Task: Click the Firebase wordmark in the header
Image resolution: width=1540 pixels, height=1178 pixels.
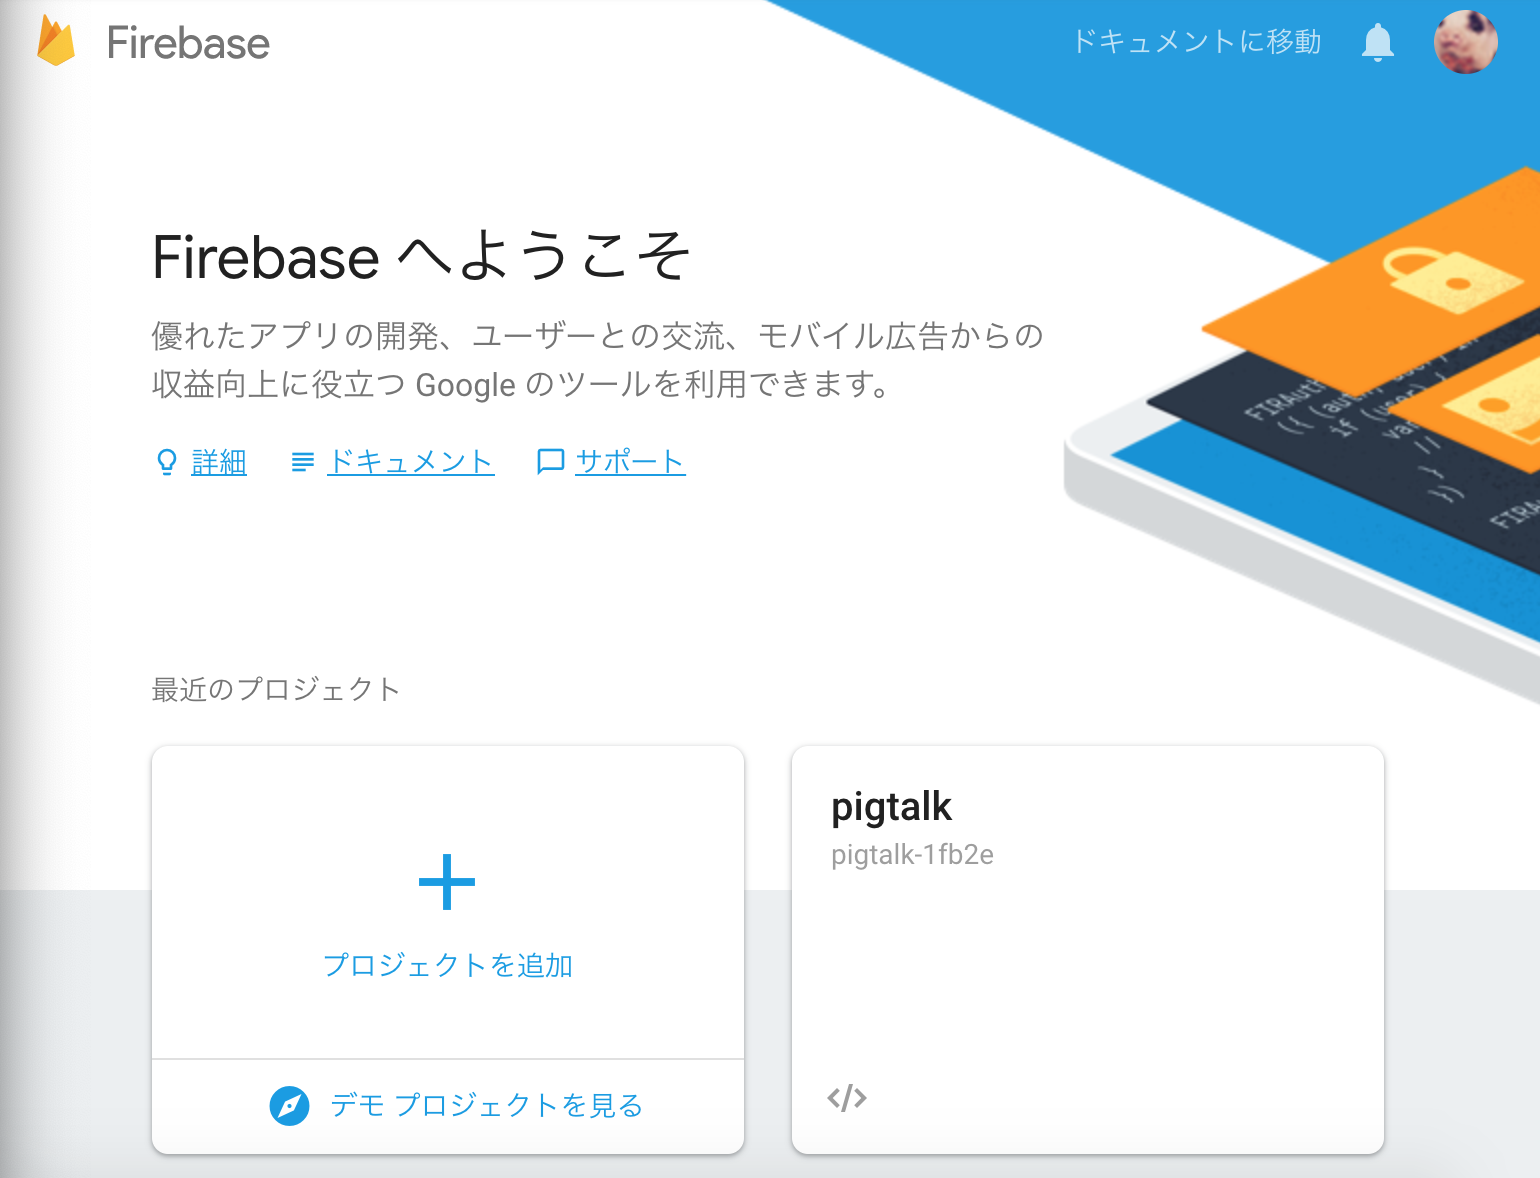Action: tap(189, 42)
